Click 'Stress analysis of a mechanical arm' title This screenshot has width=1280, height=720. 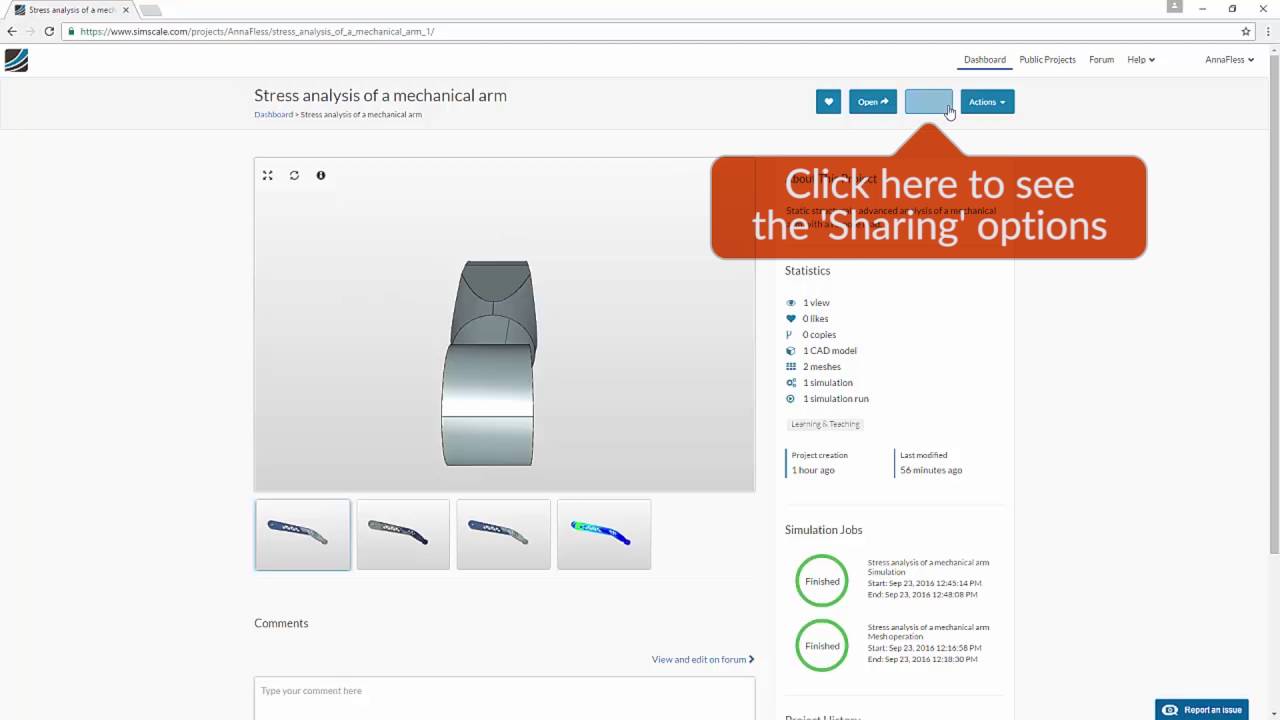(380, 96)
